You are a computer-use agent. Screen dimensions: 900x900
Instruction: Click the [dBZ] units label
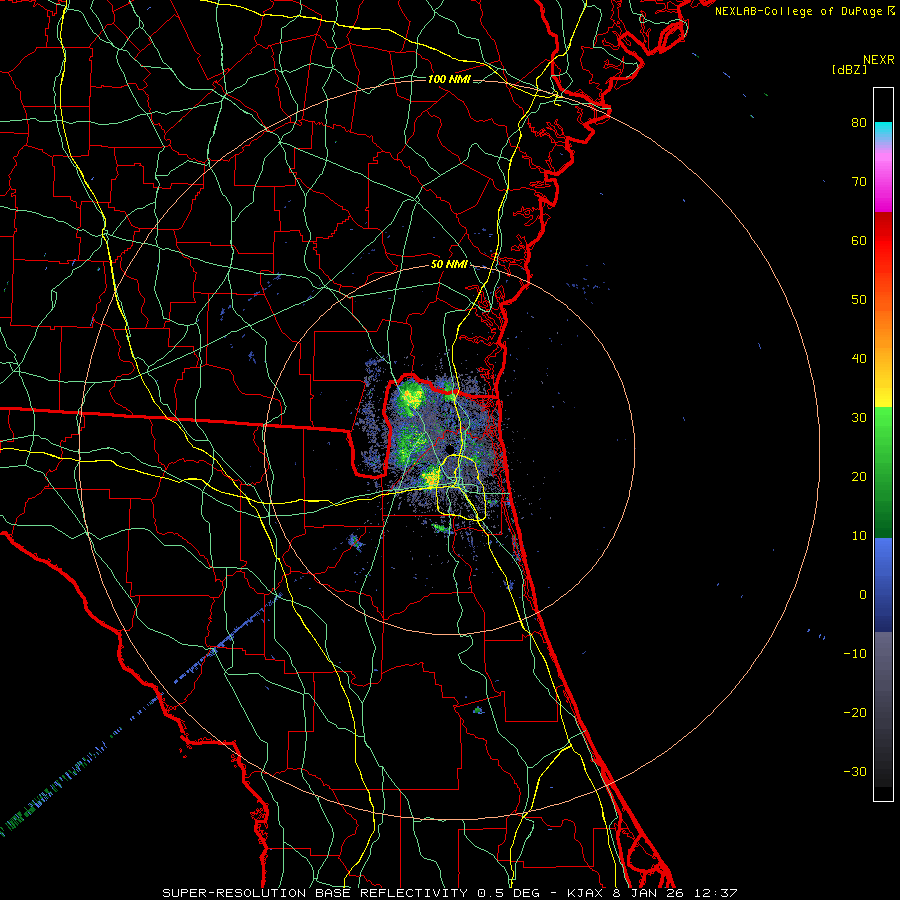click(849, 70)
